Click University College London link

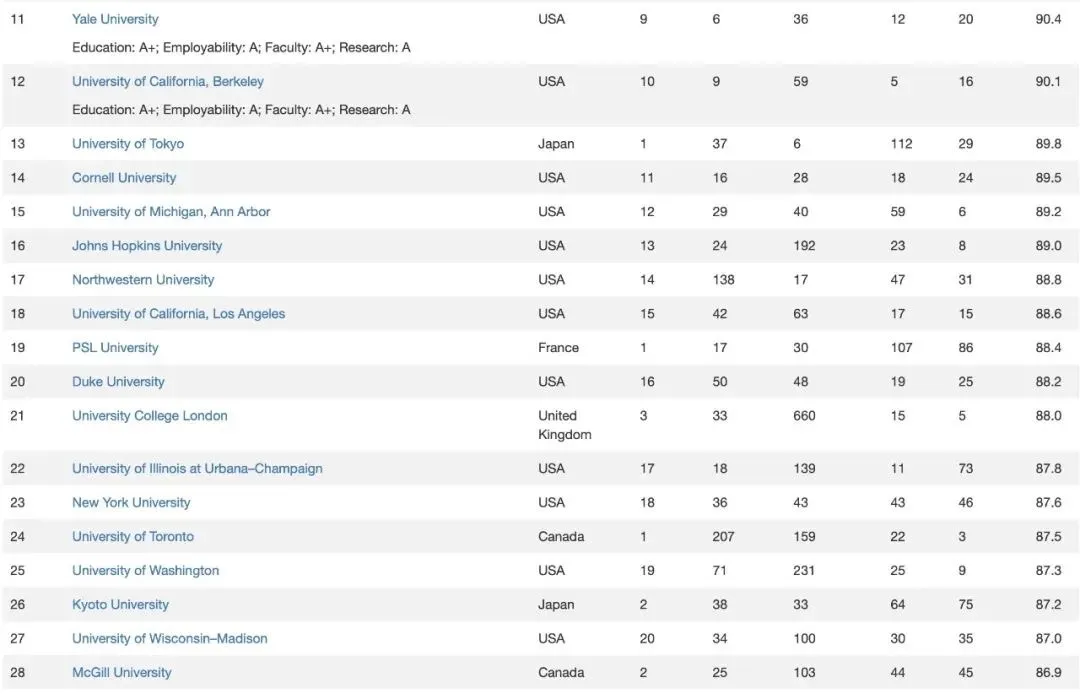coord(149,415)
